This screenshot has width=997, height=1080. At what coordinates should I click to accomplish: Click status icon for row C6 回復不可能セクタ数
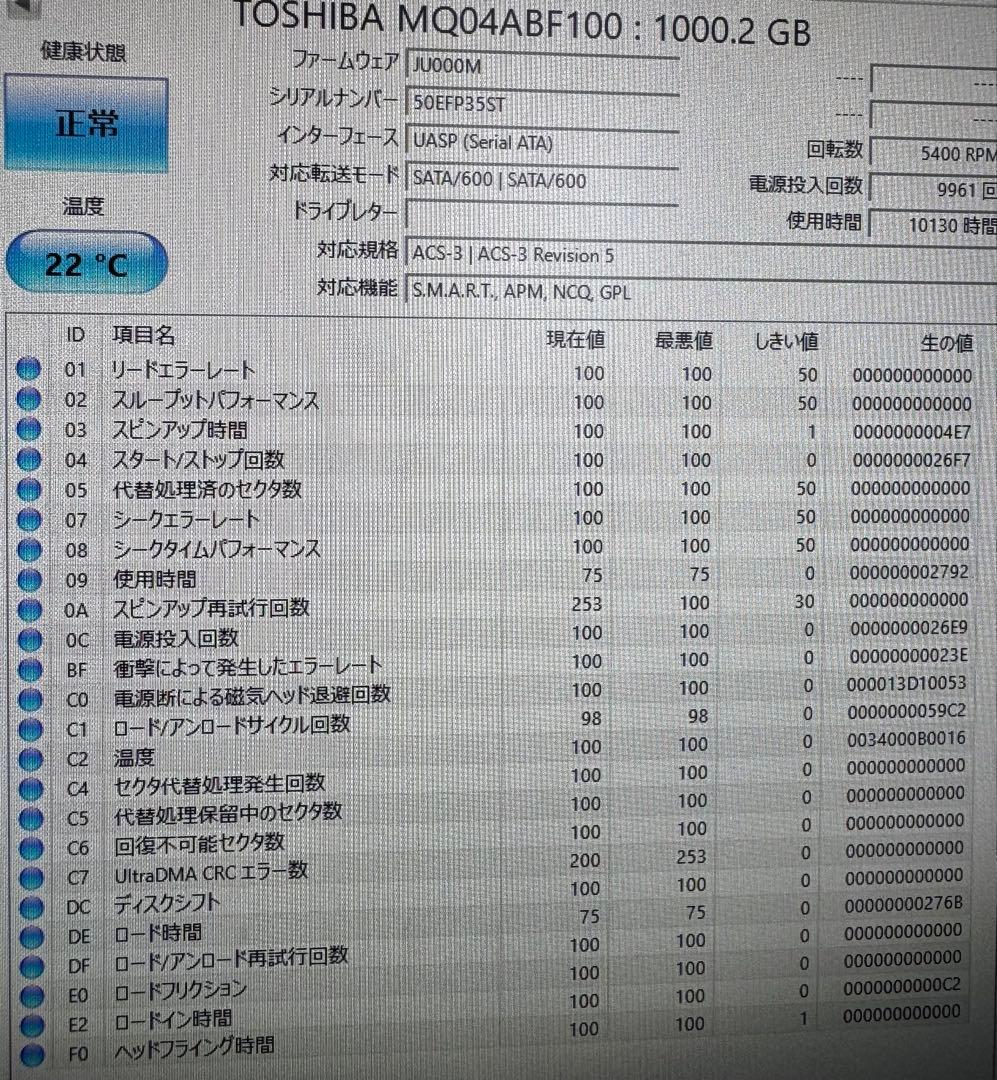(x=31, y=848)
